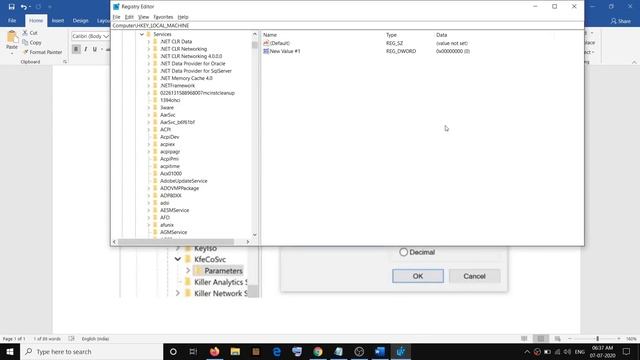Switch Word to Web Layout view

[x=558, y=339]
